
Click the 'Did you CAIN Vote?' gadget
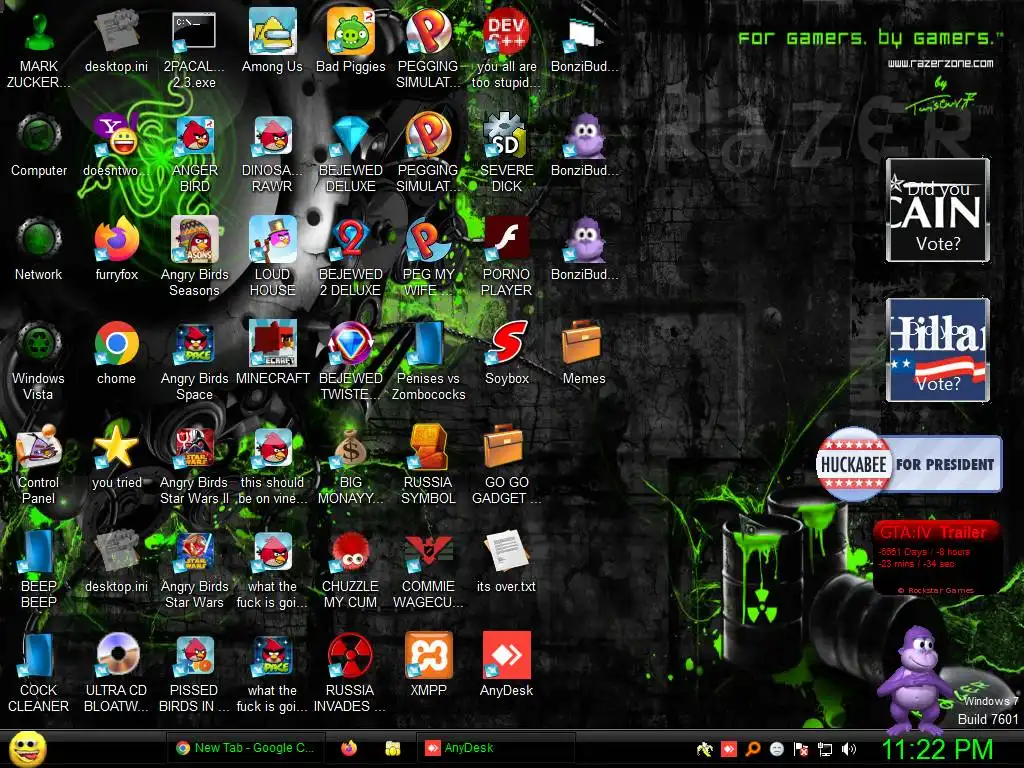938,210
